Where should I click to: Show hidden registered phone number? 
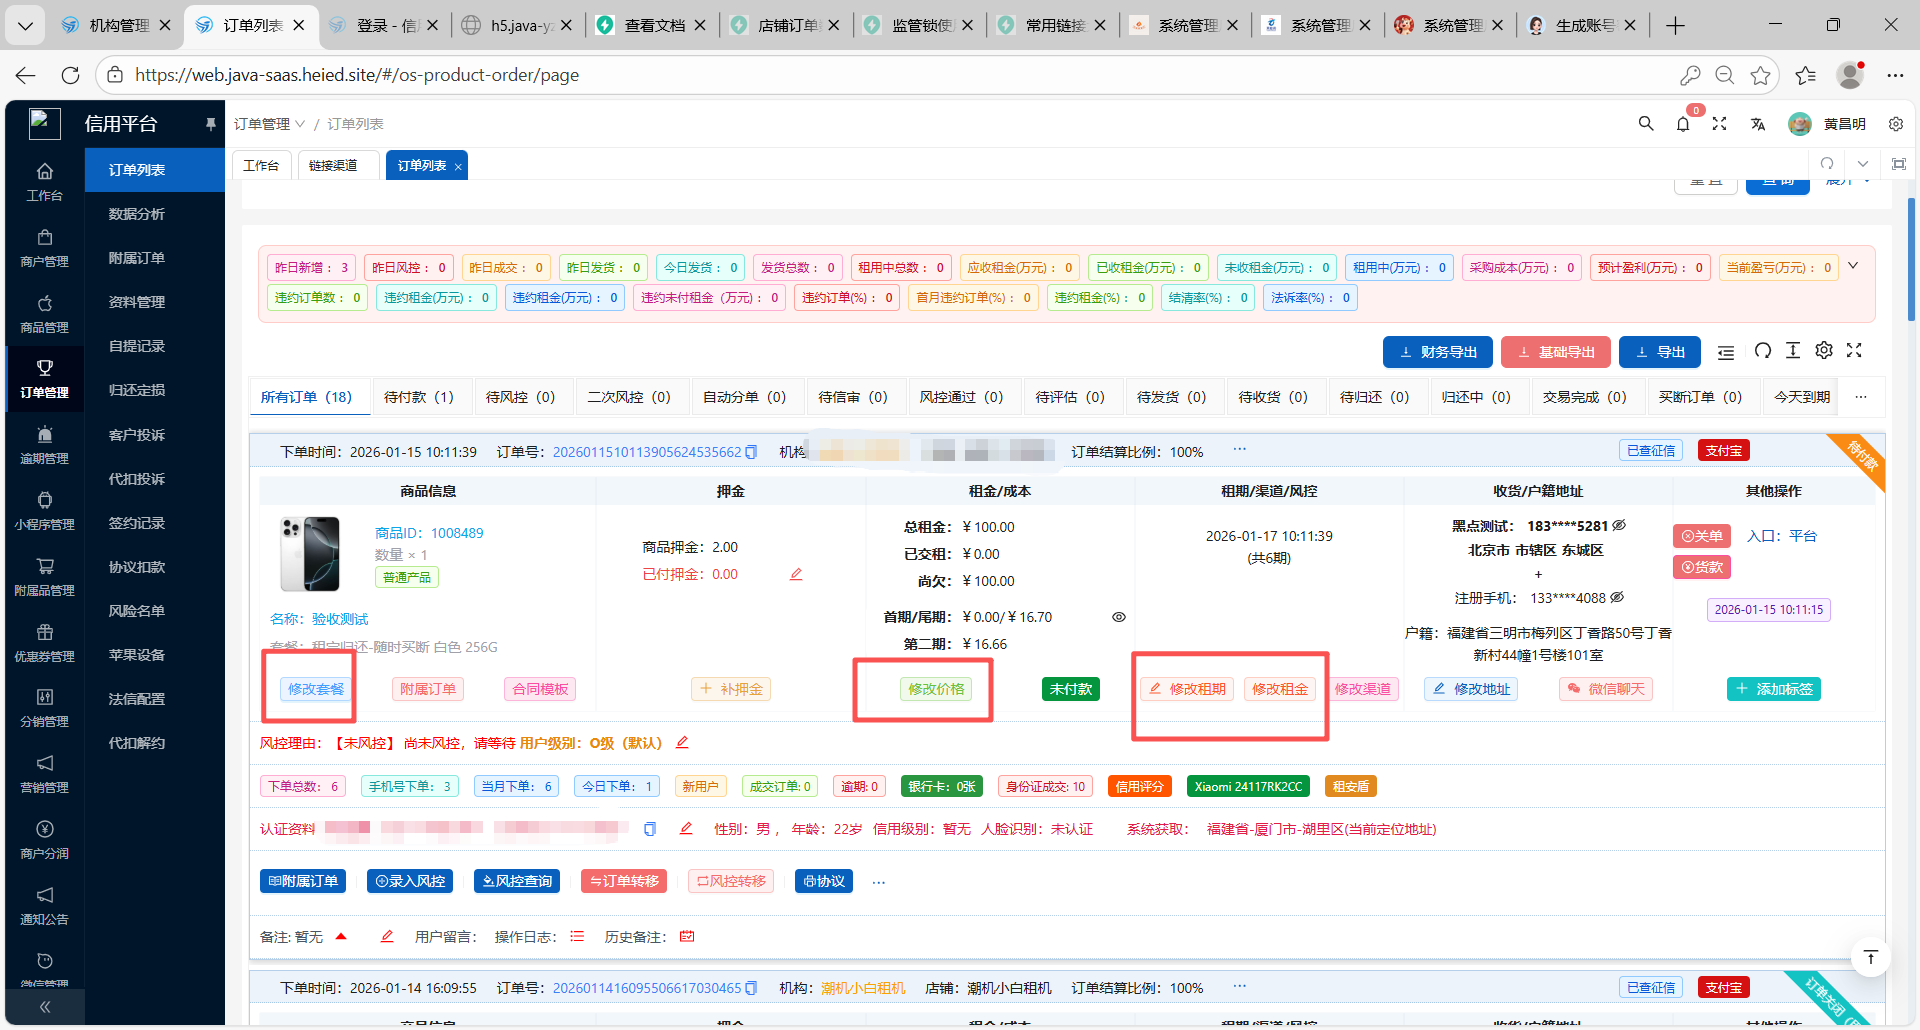tap(1617, 598)
